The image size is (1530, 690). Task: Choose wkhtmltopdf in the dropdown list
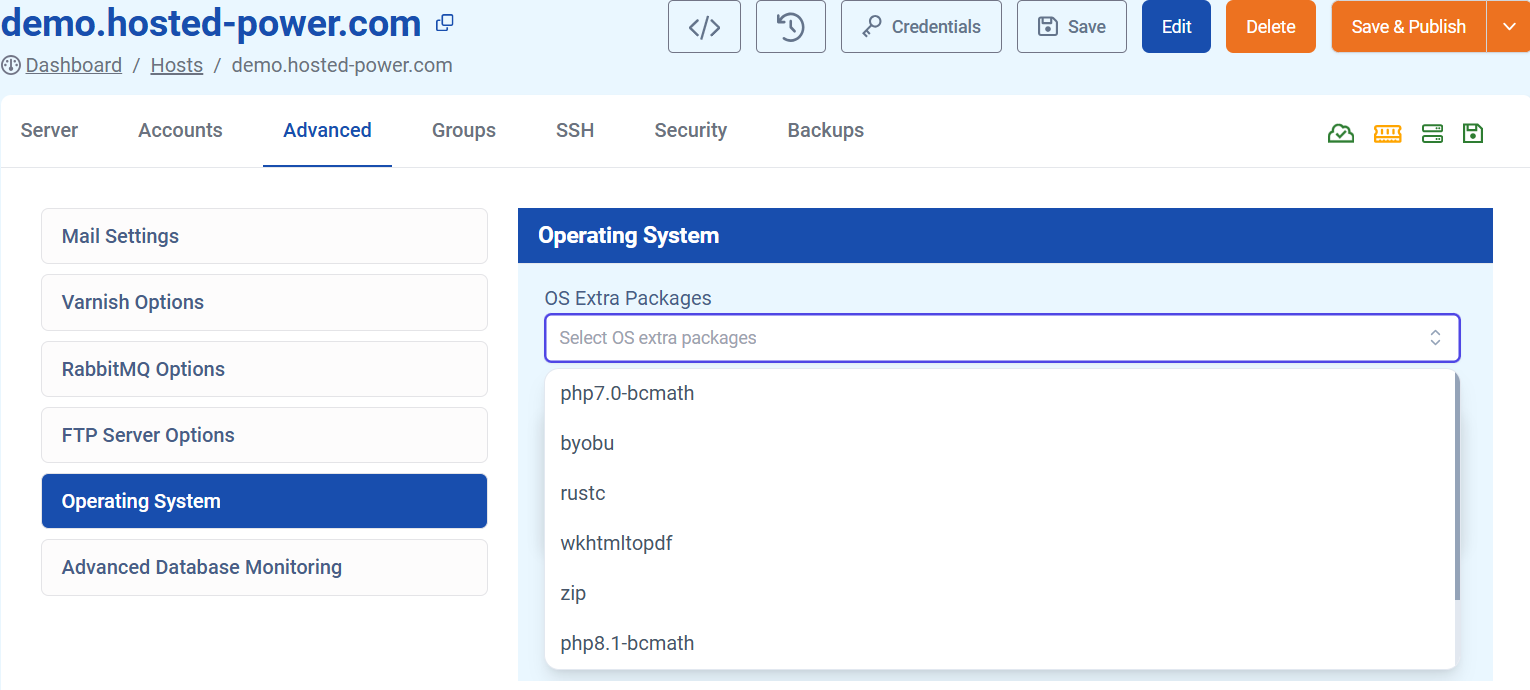pos(616,543)
